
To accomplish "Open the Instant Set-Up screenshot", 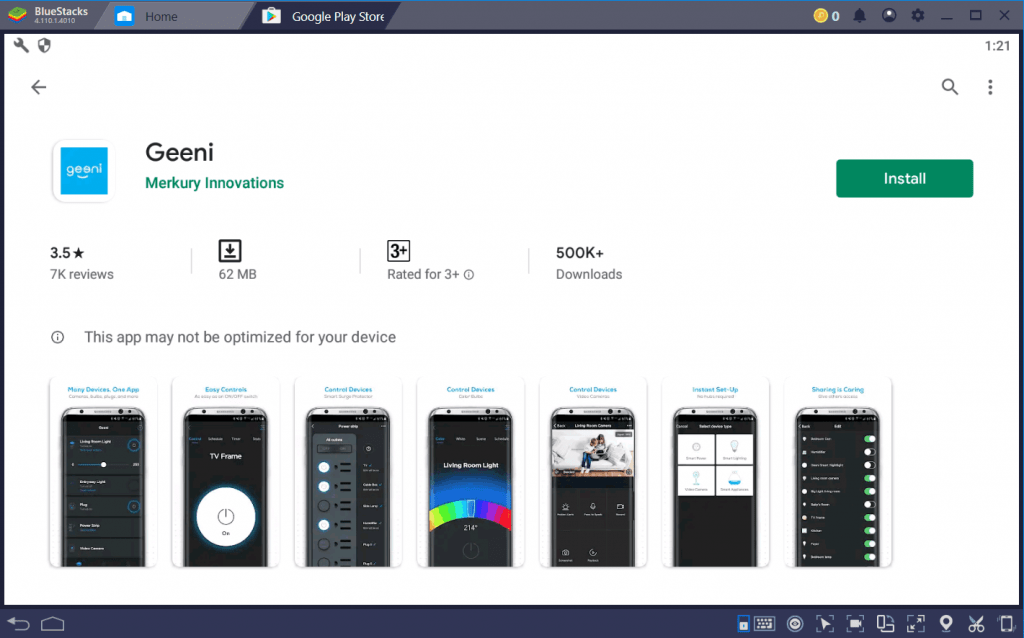I will point(715,471).
